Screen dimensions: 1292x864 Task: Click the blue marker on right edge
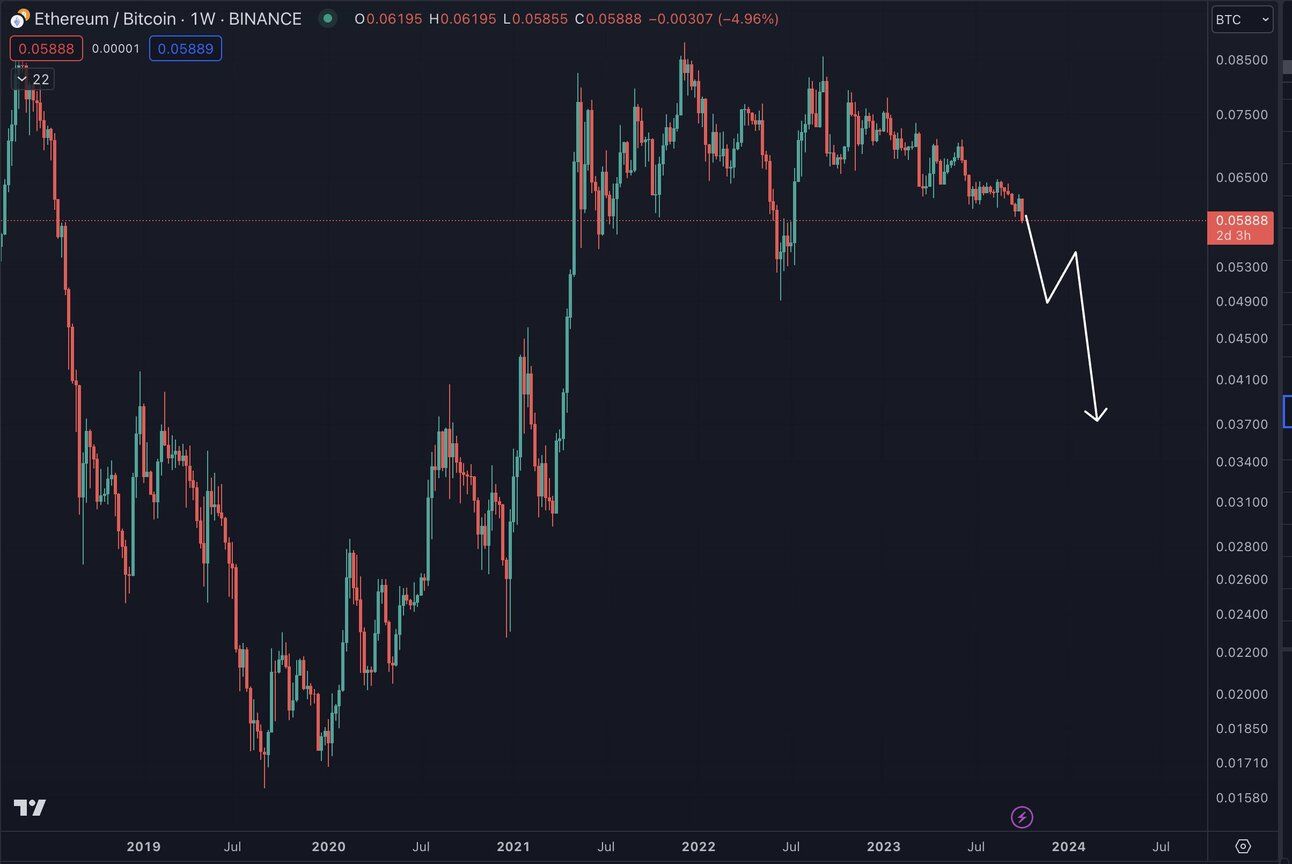[x=1288, y=412]
